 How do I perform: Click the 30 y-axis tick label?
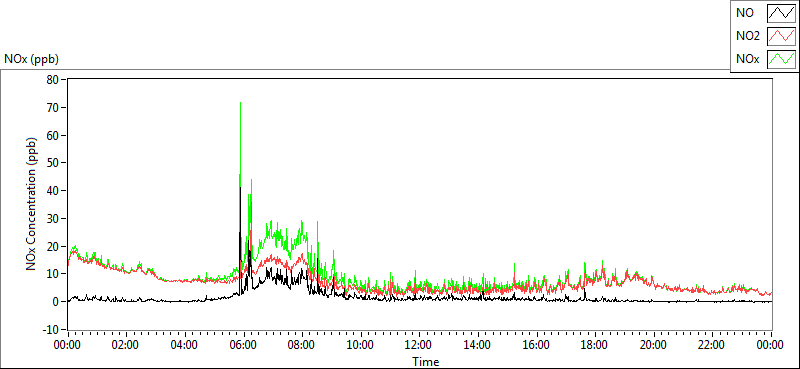[54, 218]
